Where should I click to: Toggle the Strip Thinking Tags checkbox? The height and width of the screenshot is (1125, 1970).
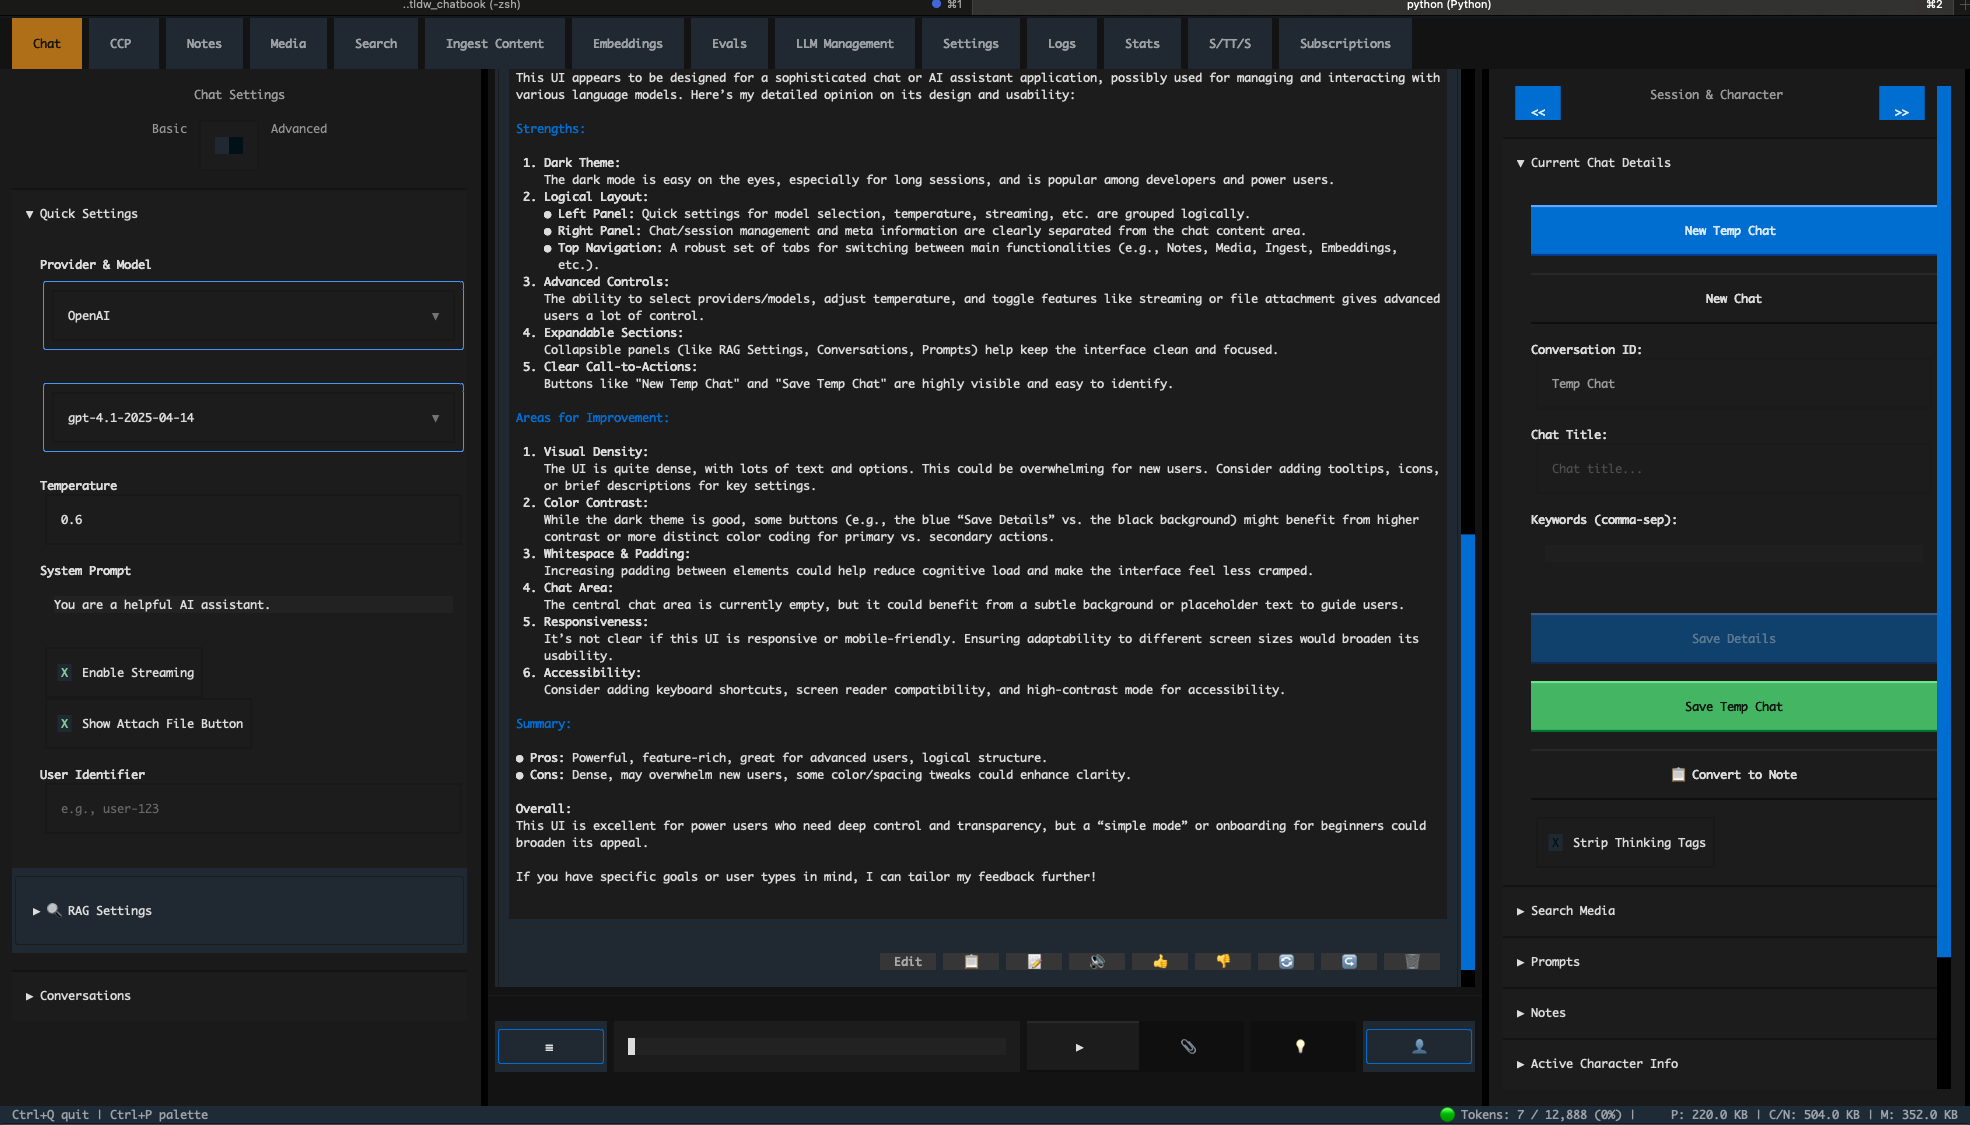[x=1555, y=843]
